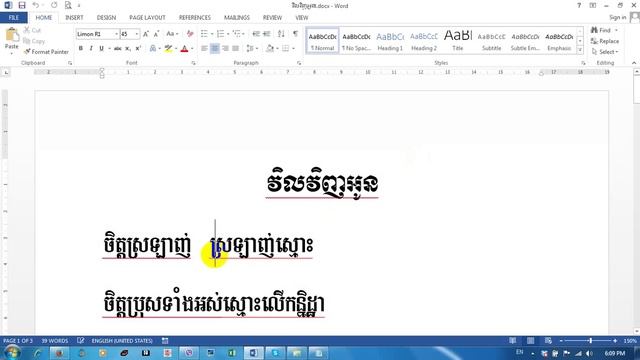This screenshot has height=360, width=640.
Task: Toggle Show/Hide paragraph marks
Action: click(x=296, y=34)
